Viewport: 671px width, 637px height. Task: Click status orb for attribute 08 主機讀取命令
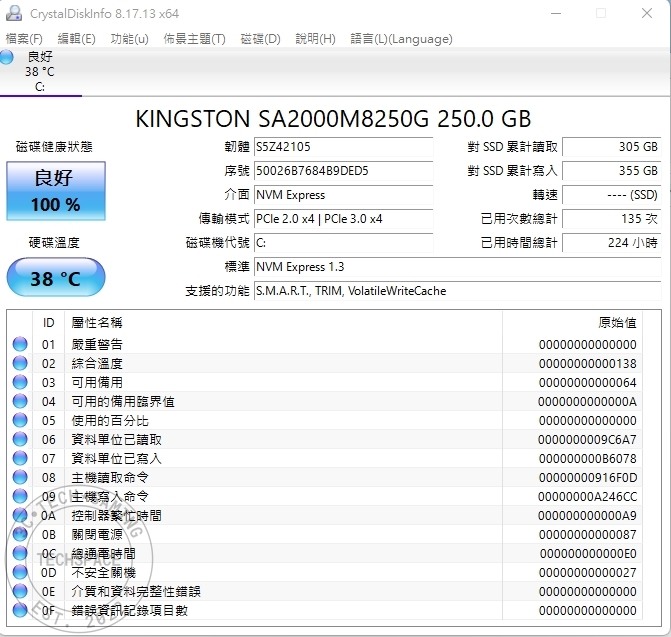pos(20,477)
